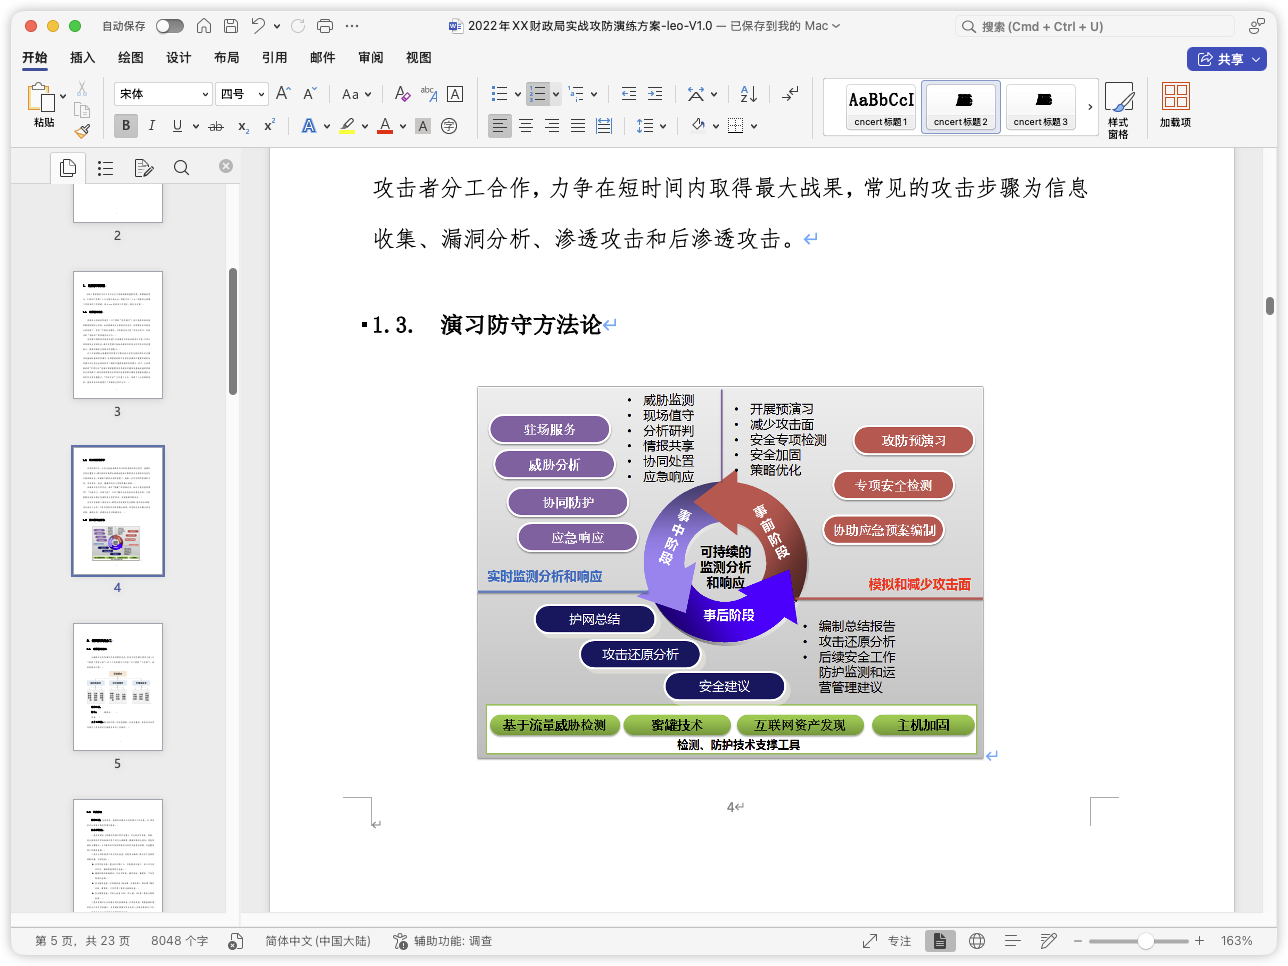
Task: Click the clear formatting icon
Action: click(402, 94)
